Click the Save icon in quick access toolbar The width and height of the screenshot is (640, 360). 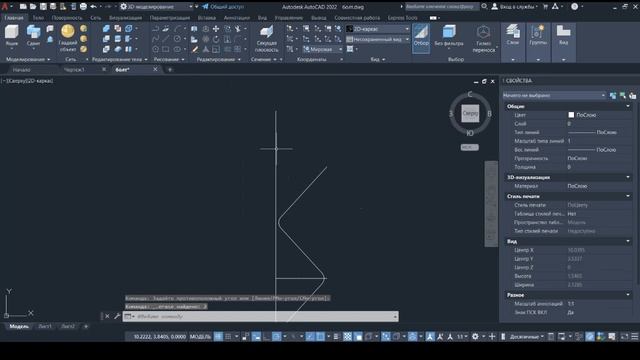click(x=43, y=7)
